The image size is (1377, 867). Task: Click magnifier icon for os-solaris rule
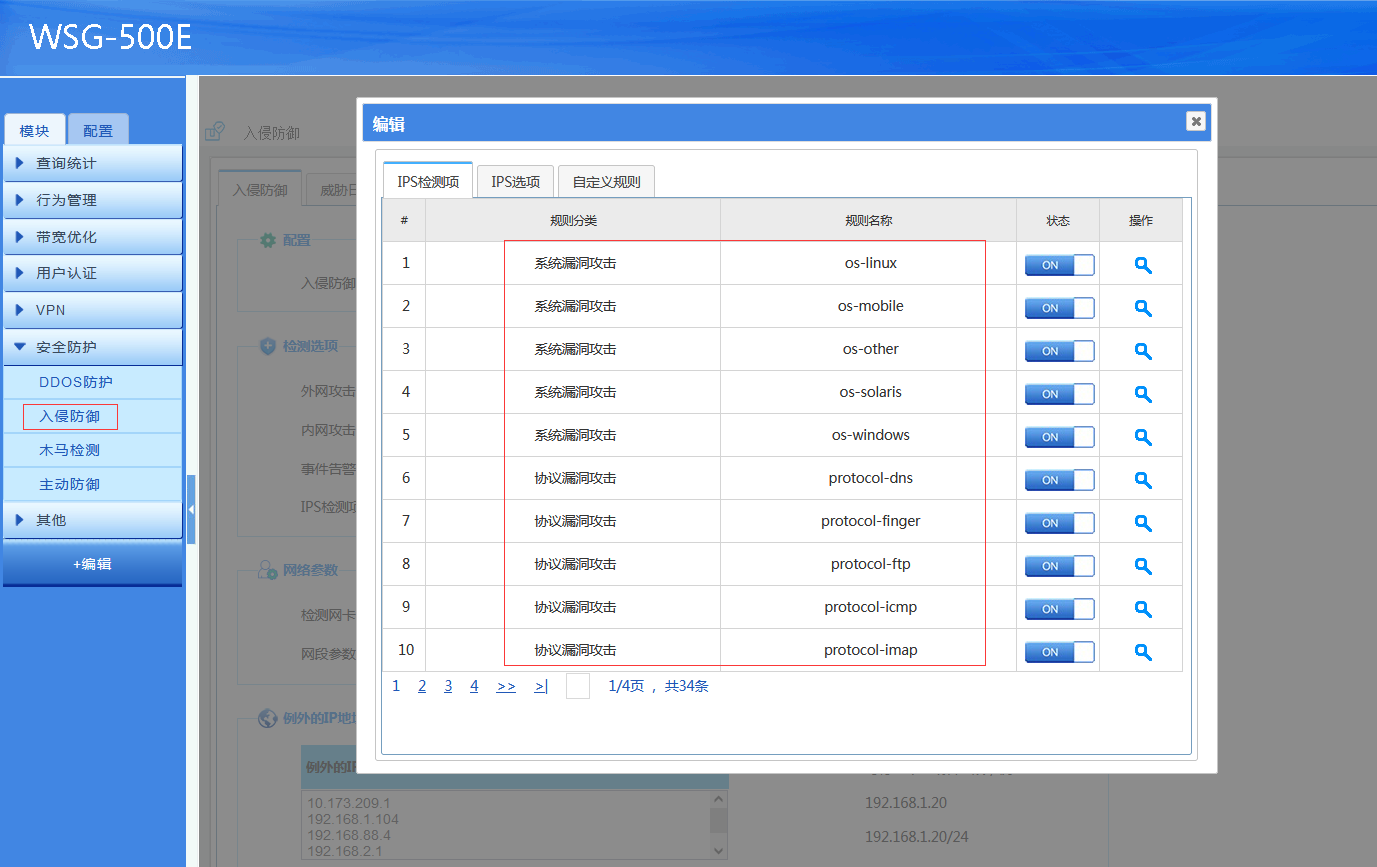point(1143,394)
